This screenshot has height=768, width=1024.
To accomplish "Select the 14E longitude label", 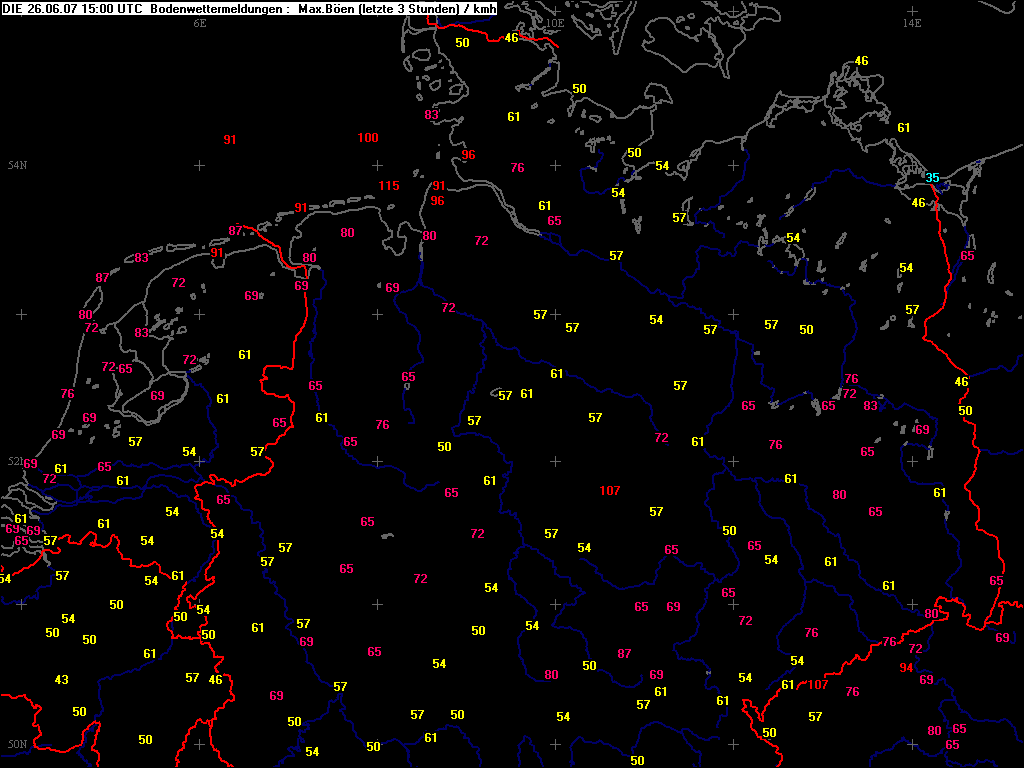I will (x=911, y=22).
